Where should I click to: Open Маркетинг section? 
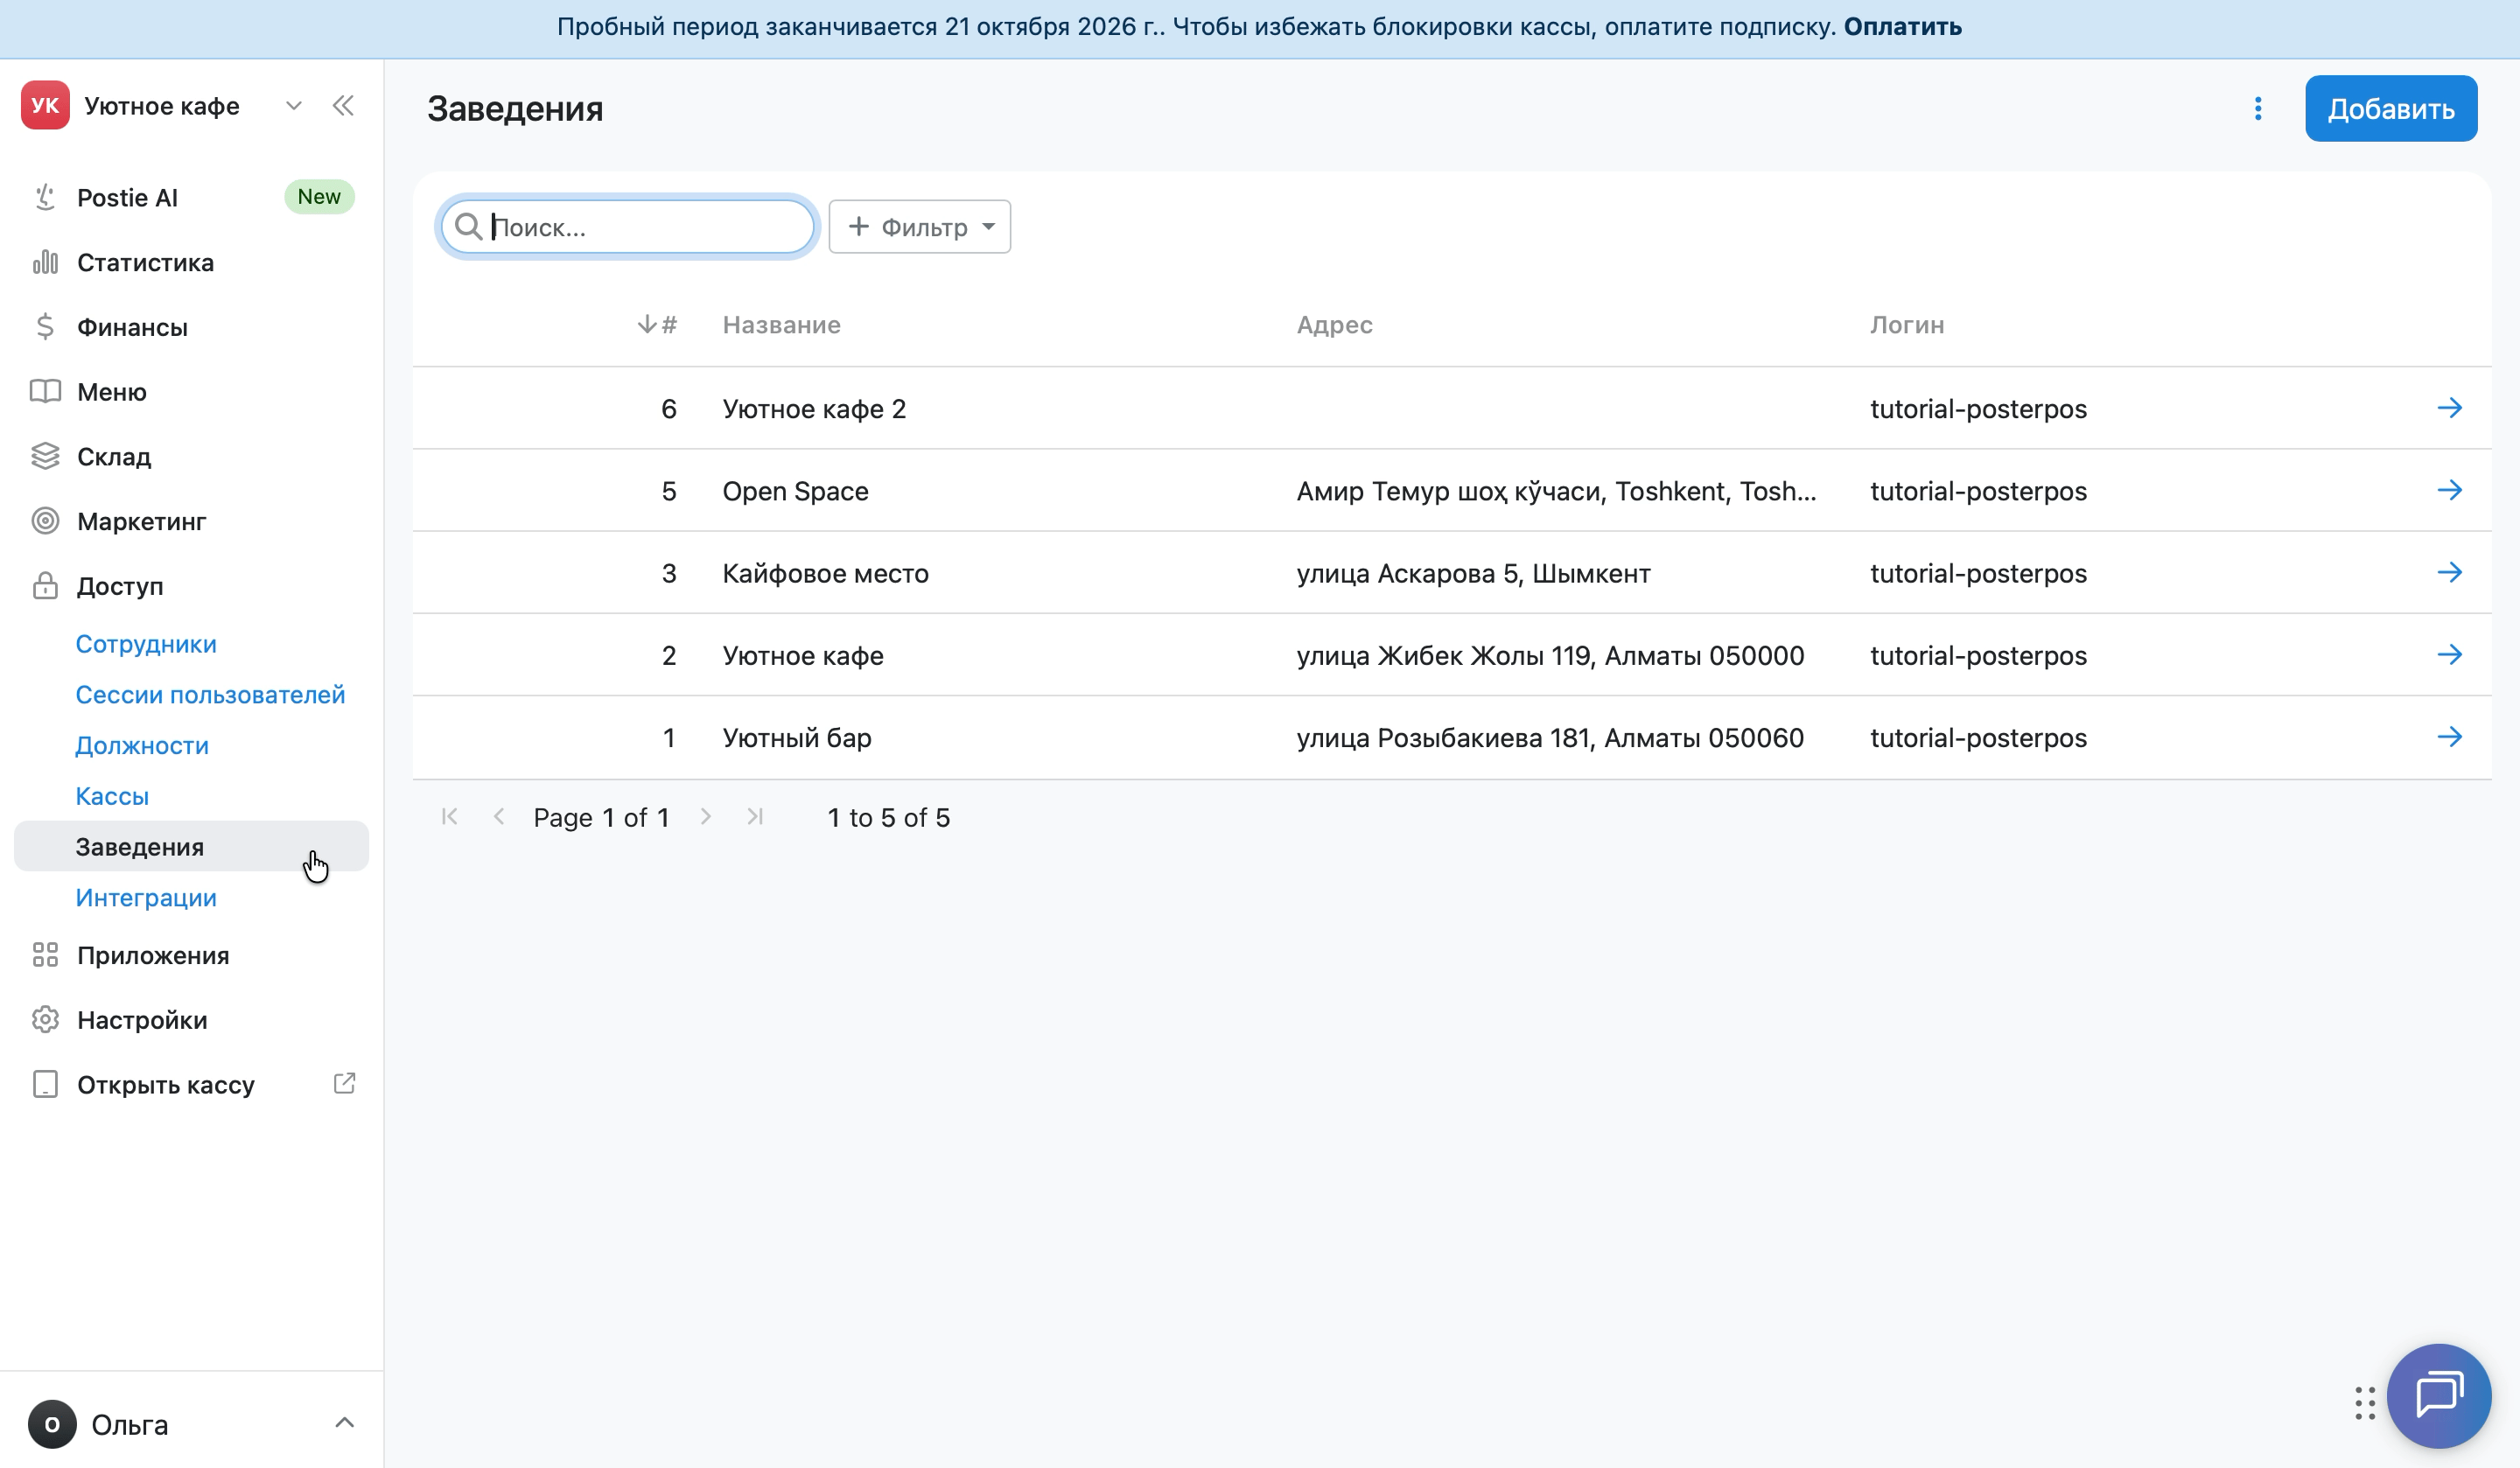click(141, 522)
